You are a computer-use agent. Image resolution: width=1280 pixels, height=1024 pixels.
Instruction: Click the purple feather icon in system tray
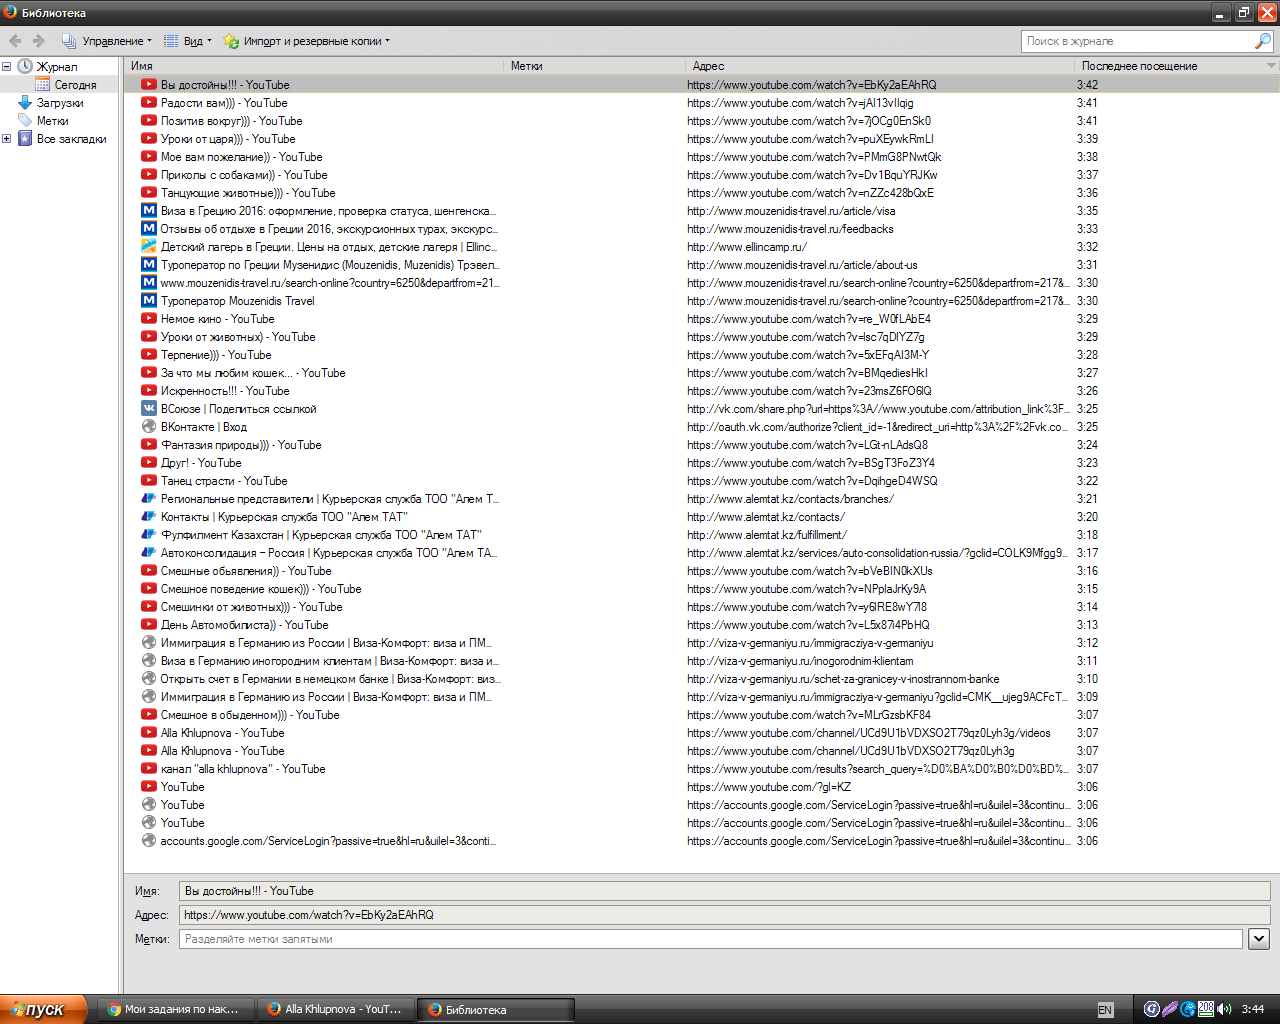[x=1170, y=1009]
